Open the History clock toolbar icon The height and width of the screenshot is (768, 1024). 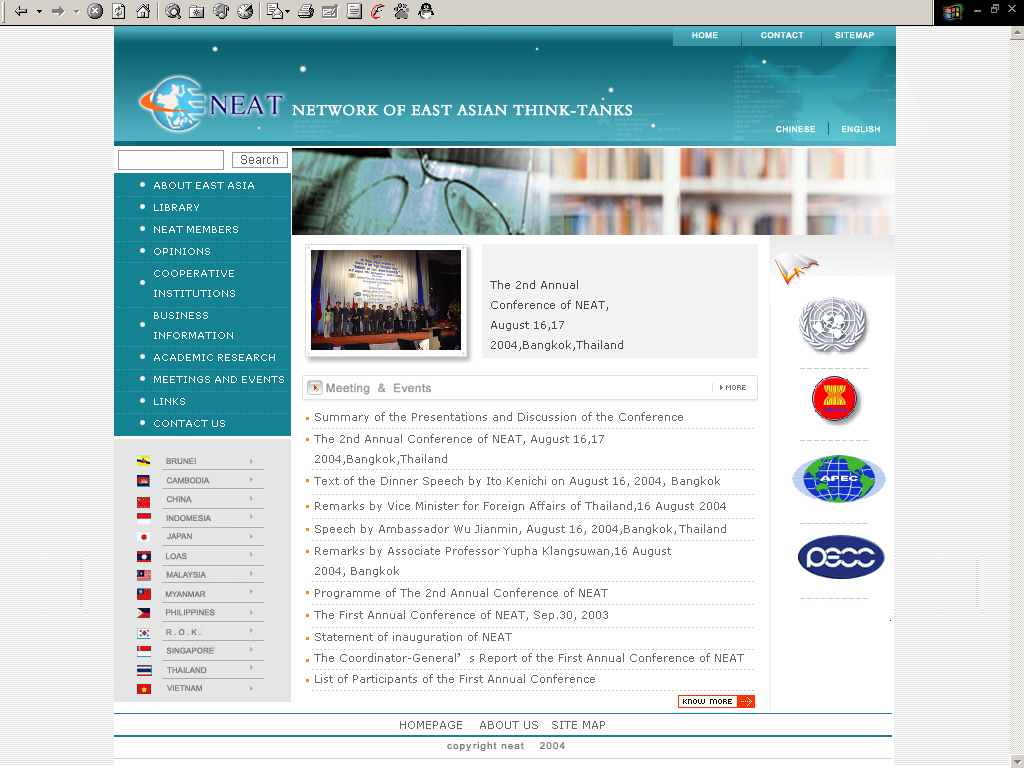[x=245, y=11]
